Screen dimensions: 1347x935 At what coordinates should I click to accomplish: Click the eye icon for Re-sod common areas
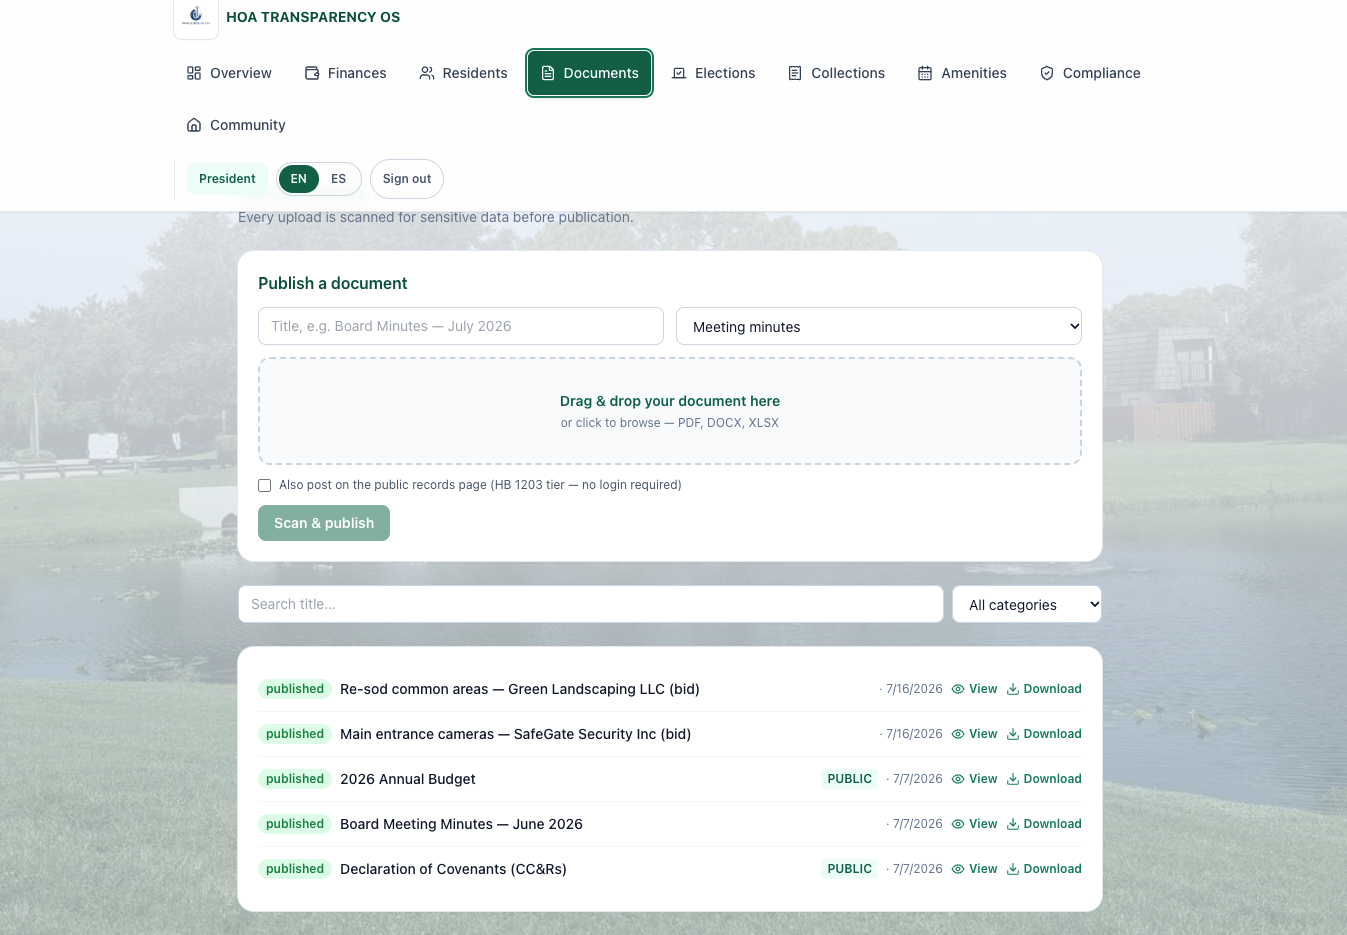click(958, 689)
